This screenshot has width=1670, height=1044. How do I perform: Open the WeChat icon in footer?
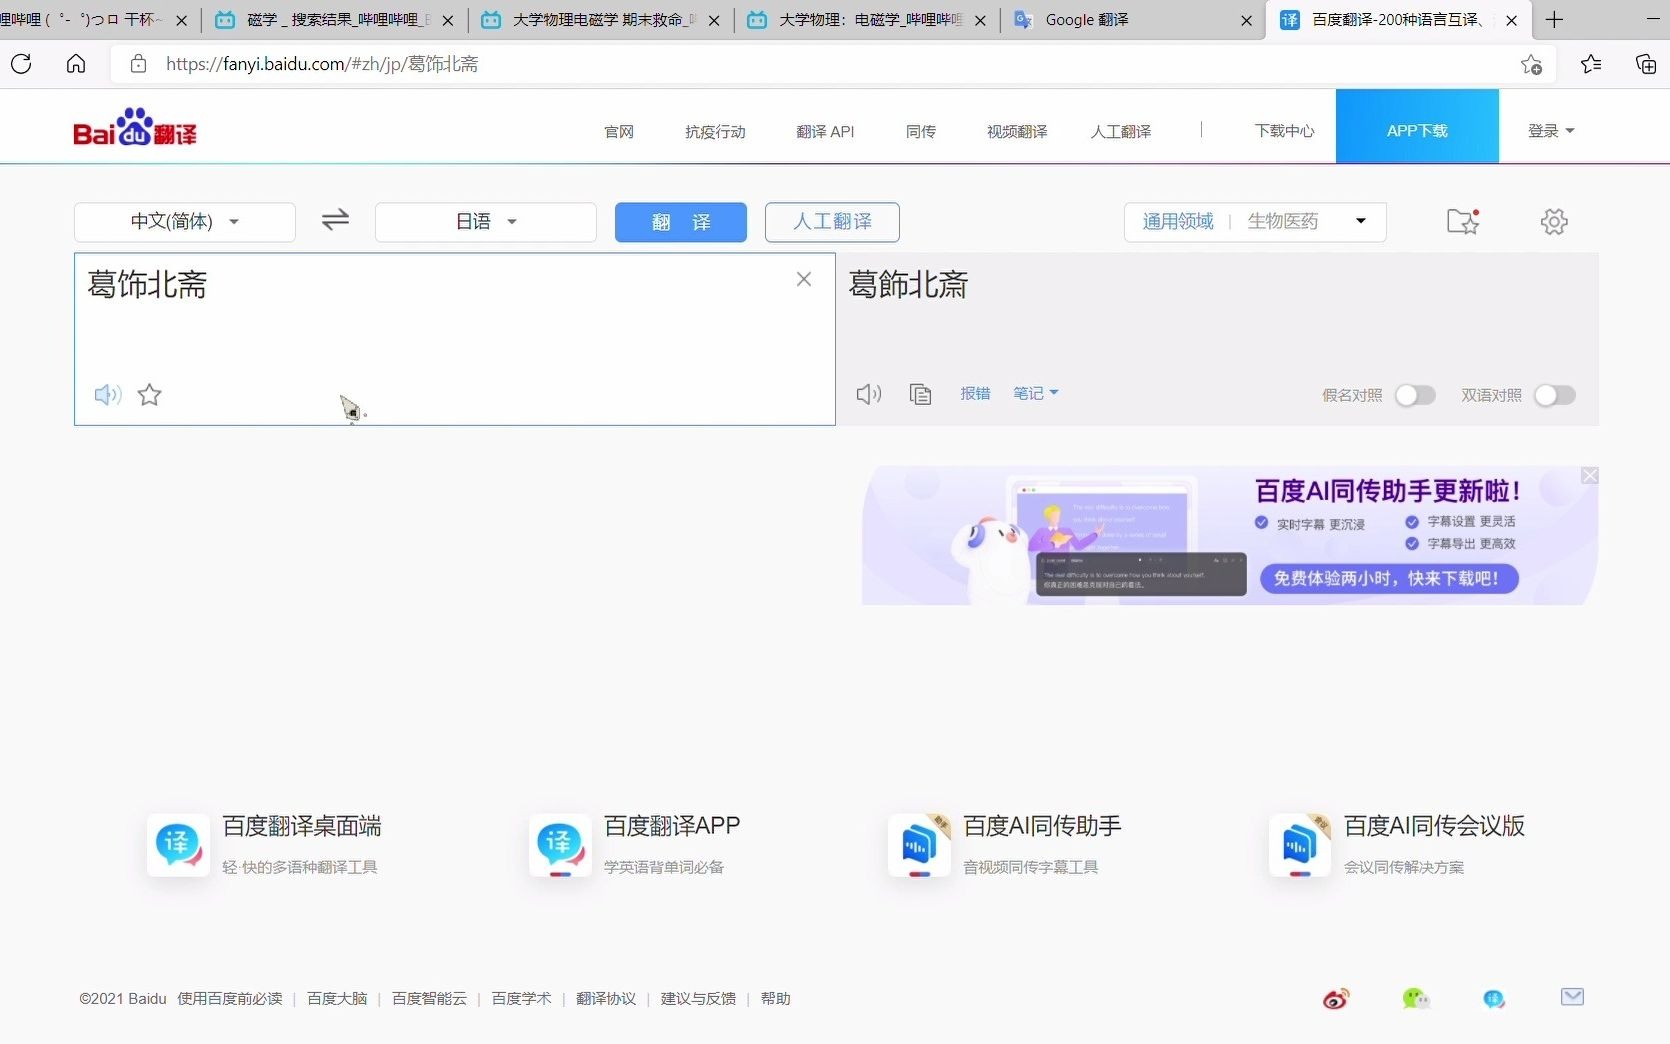(x=1416, y=998)
